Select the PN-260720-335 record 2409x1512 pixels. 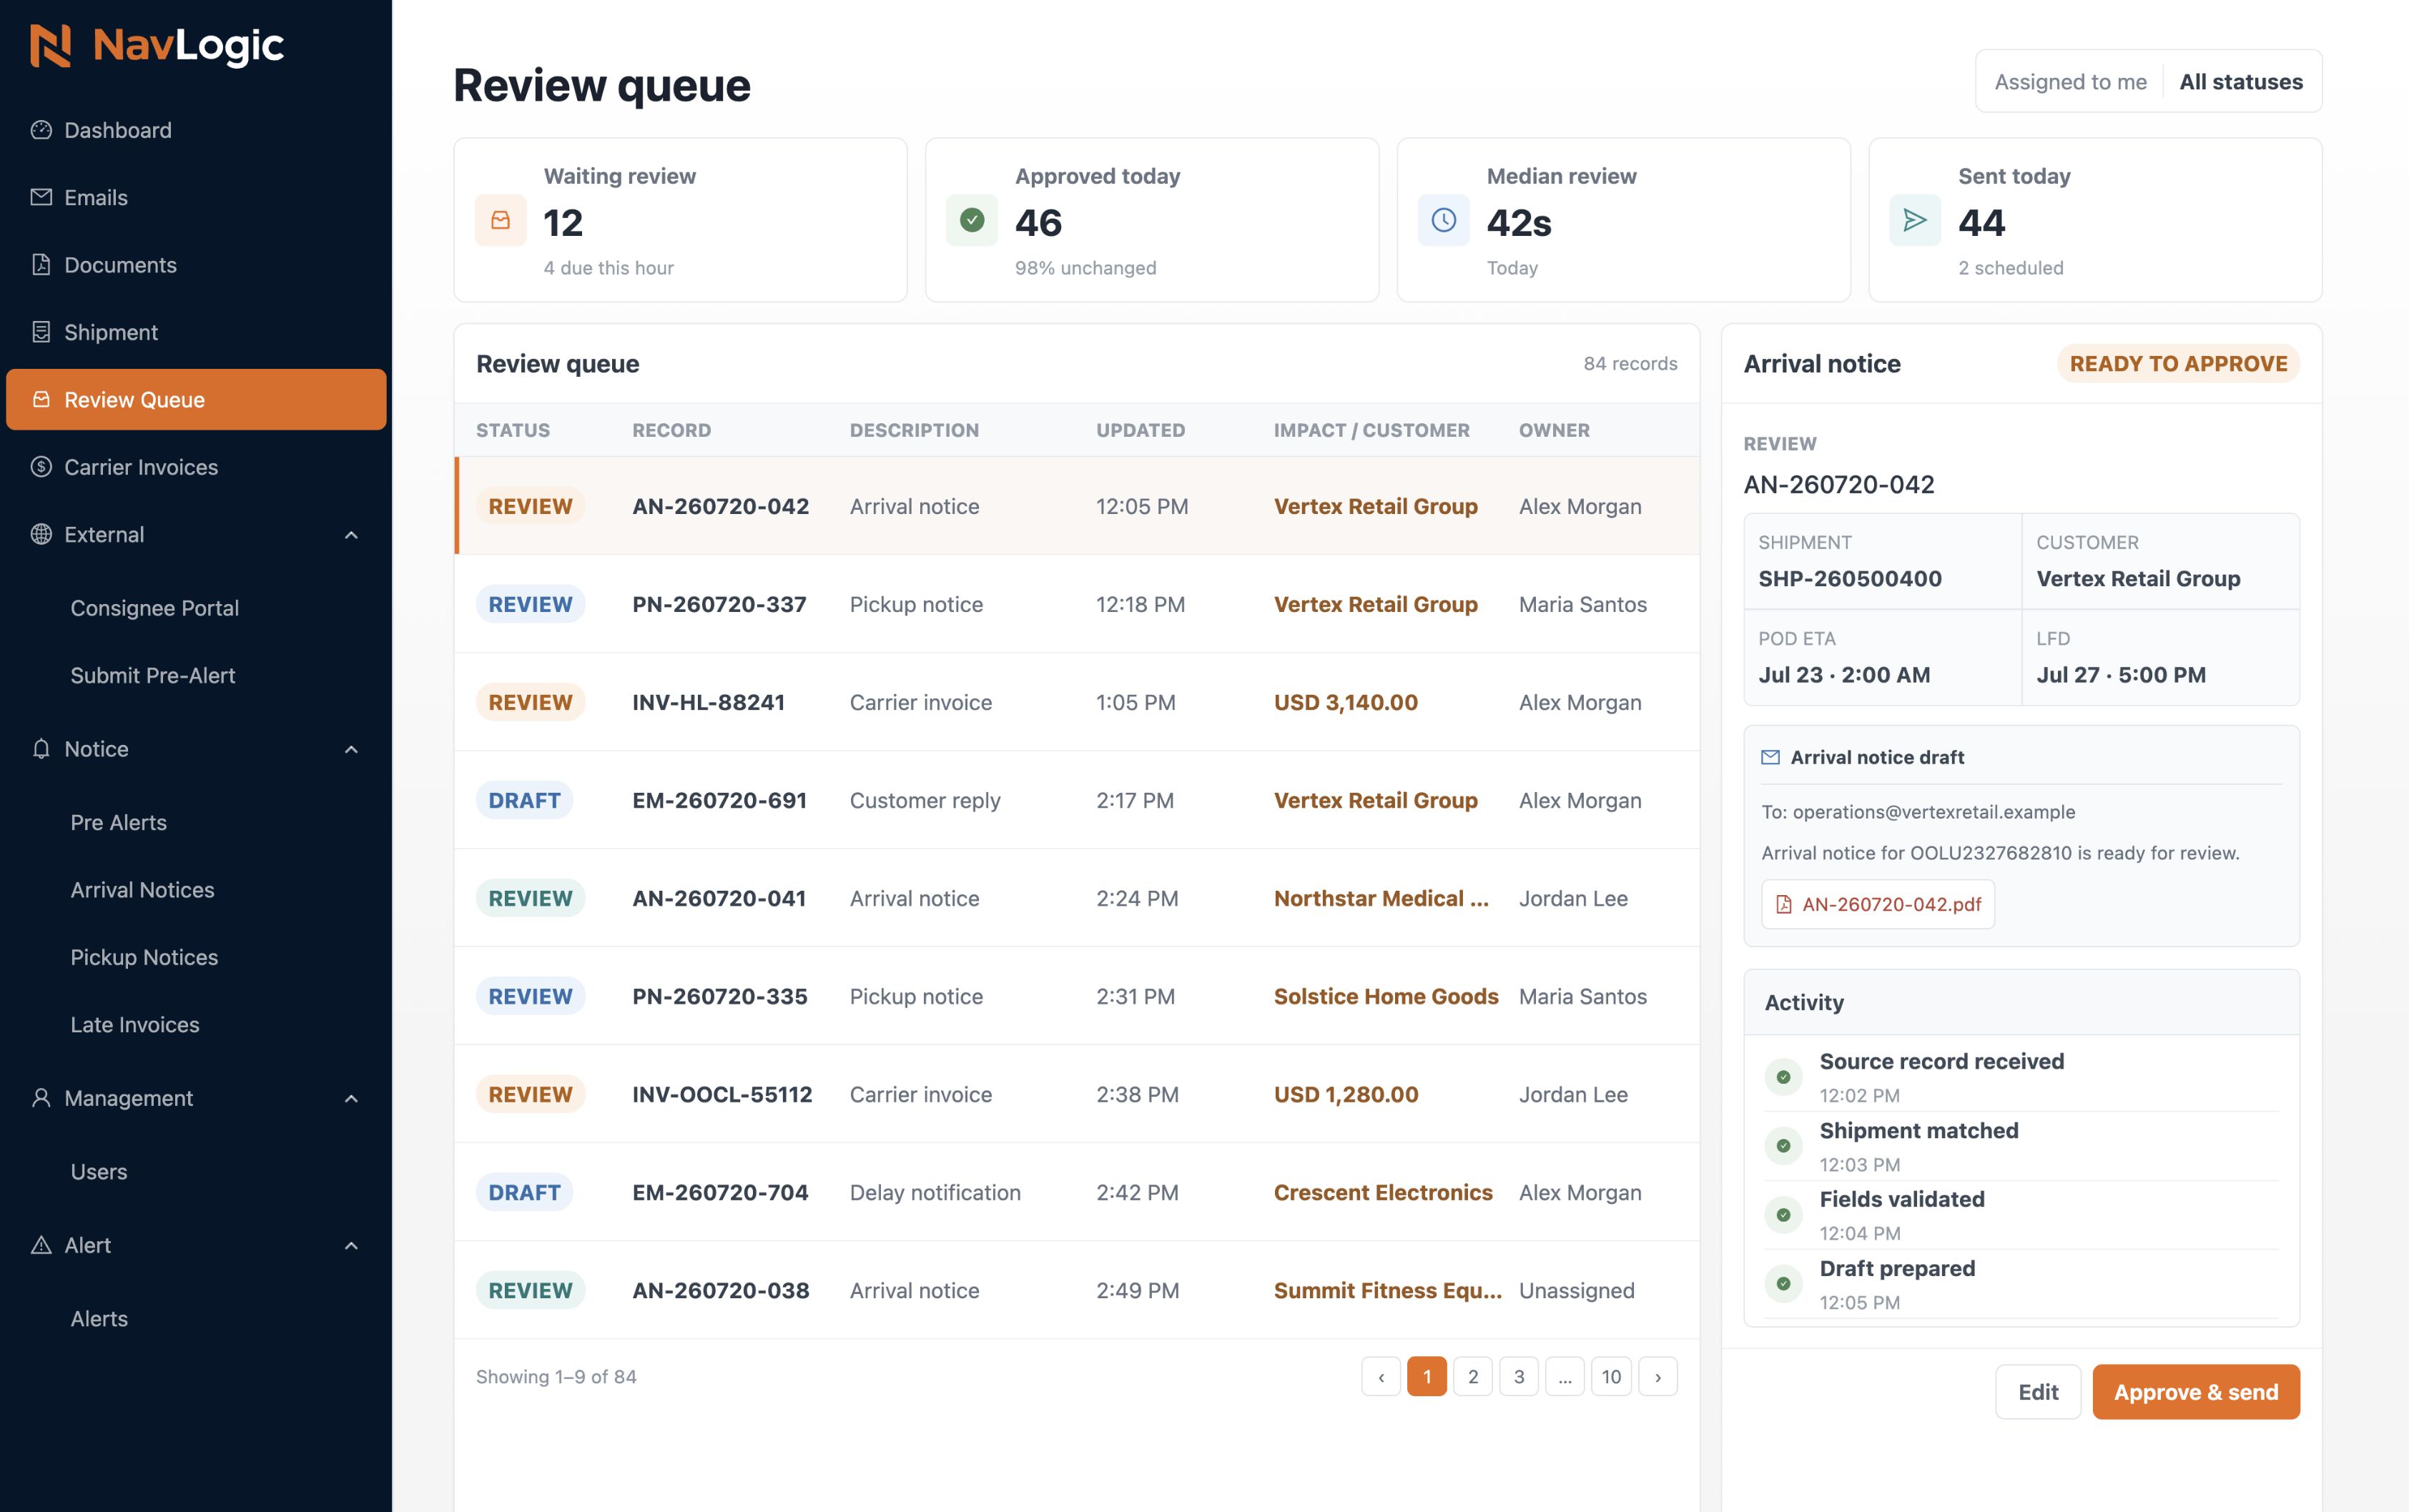click(x=1077, y=996)
